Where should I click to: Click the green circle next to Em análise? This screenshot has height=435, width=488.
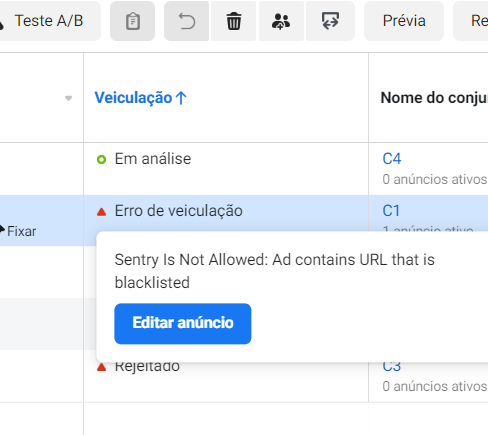[101, 160]
